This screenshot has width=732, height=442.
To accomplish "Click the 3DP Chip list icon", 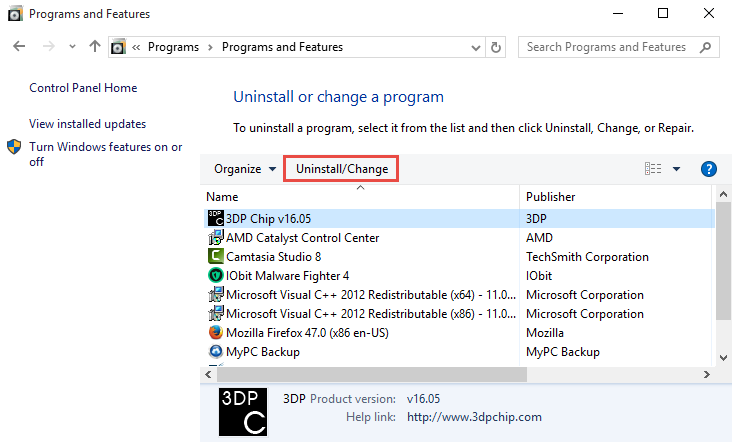I will pyautogui.click(x=216, y=218).
